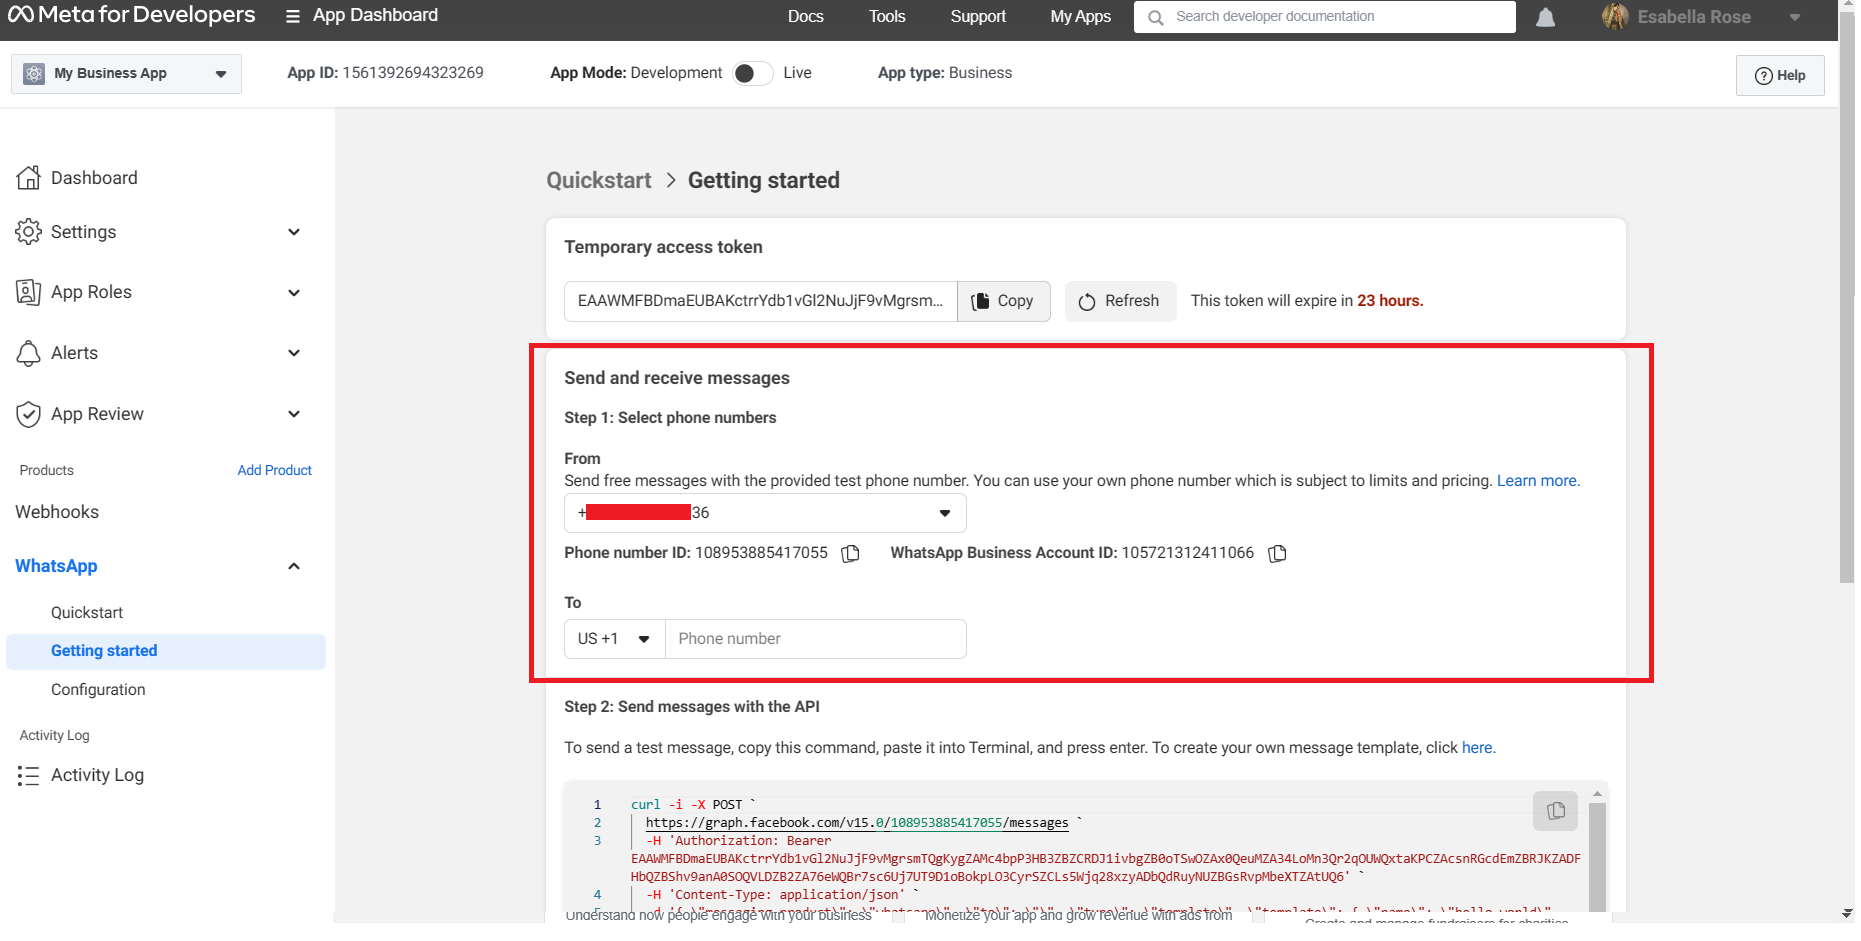Copy the temporary access token
This screenshot has width=1861, height=941.
[1003, 301]
